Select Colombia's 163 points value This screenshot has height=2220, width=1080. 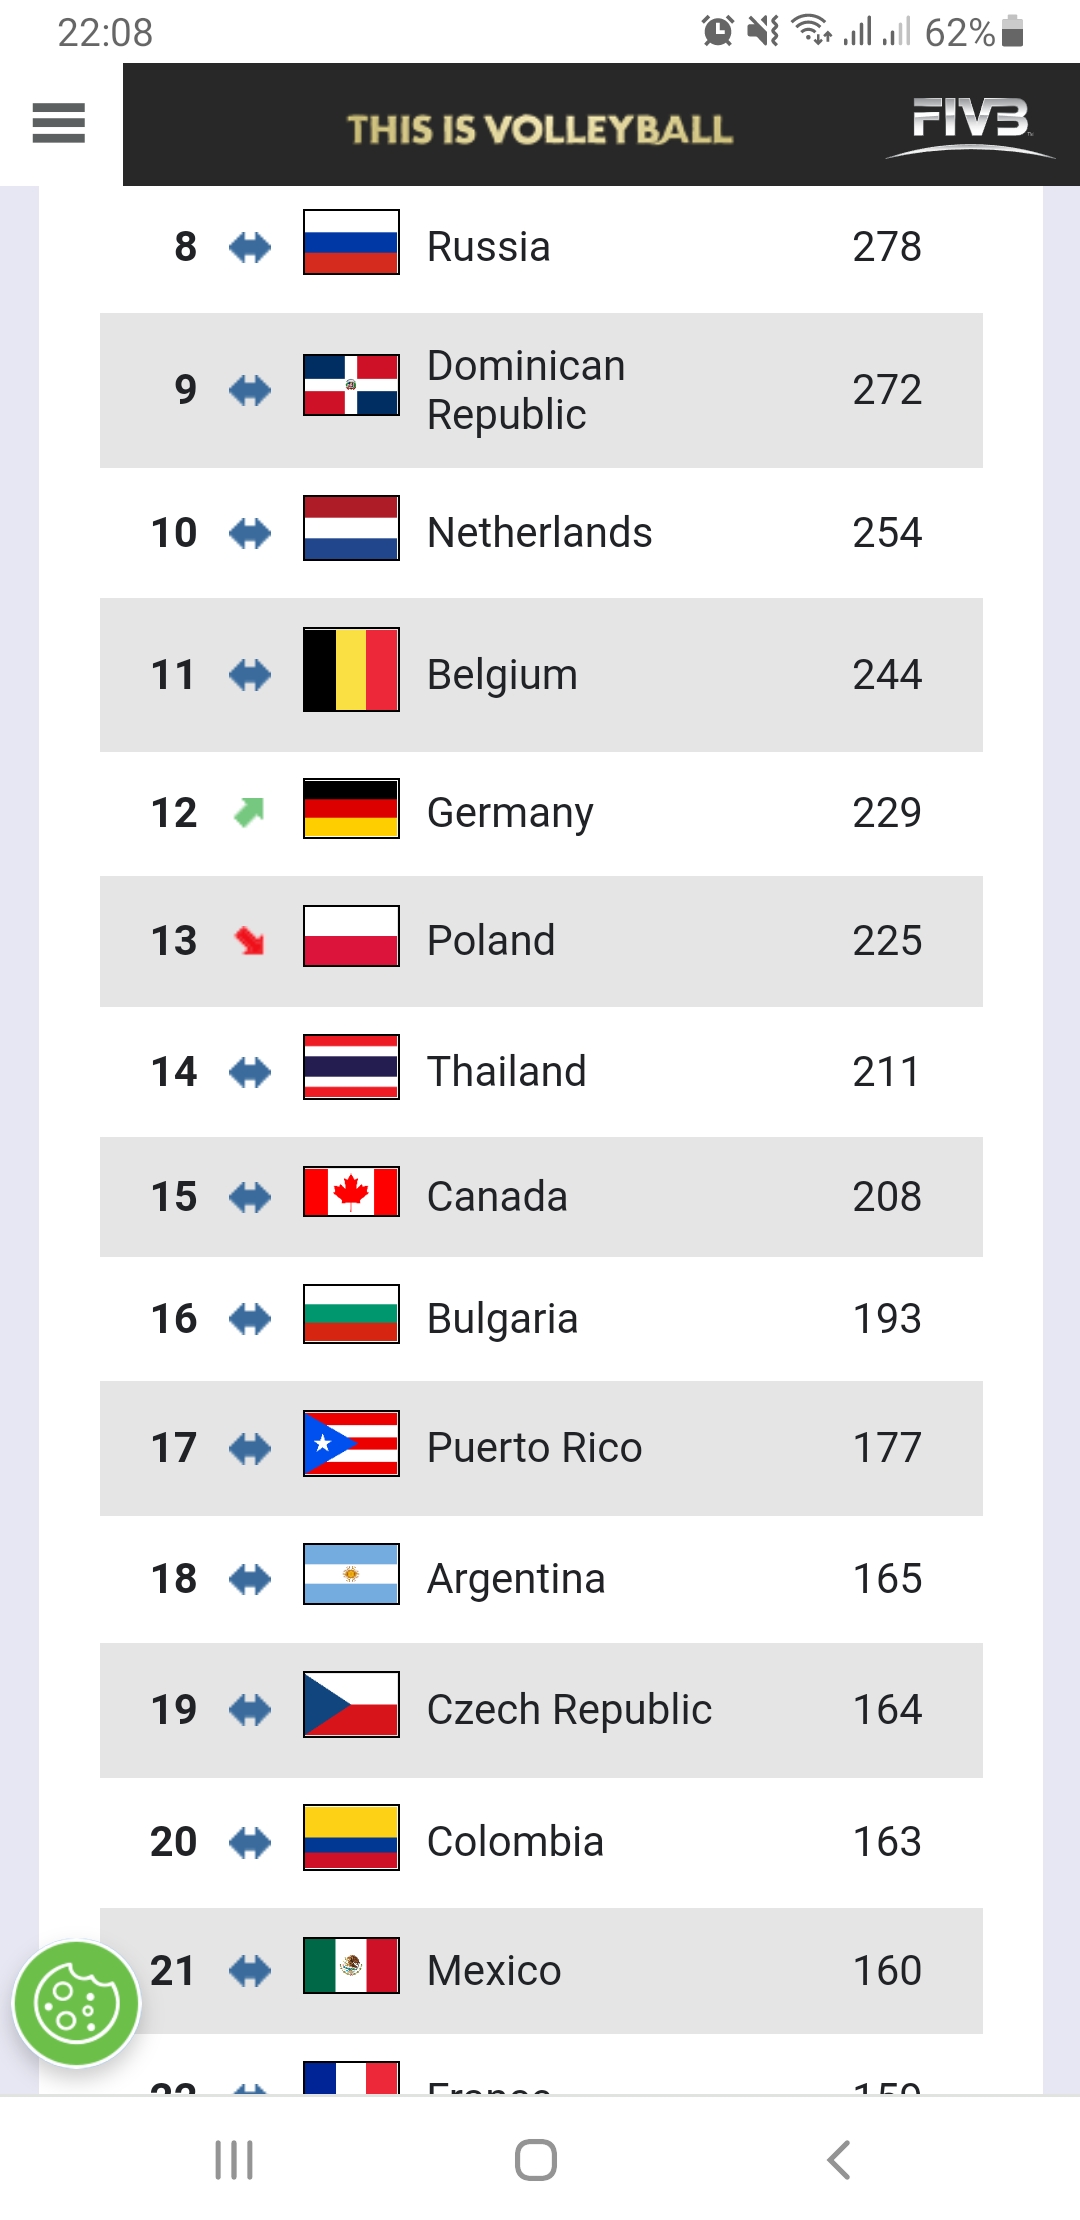[x=886, y=1842]
